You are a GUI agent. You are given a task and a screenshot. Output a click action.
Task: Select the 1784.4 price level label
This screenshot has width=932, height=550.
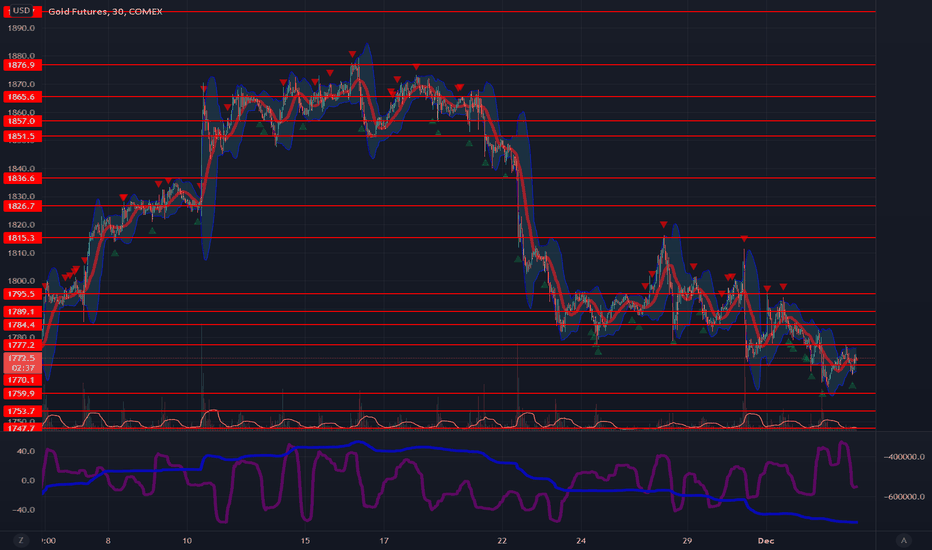(23, 325)
